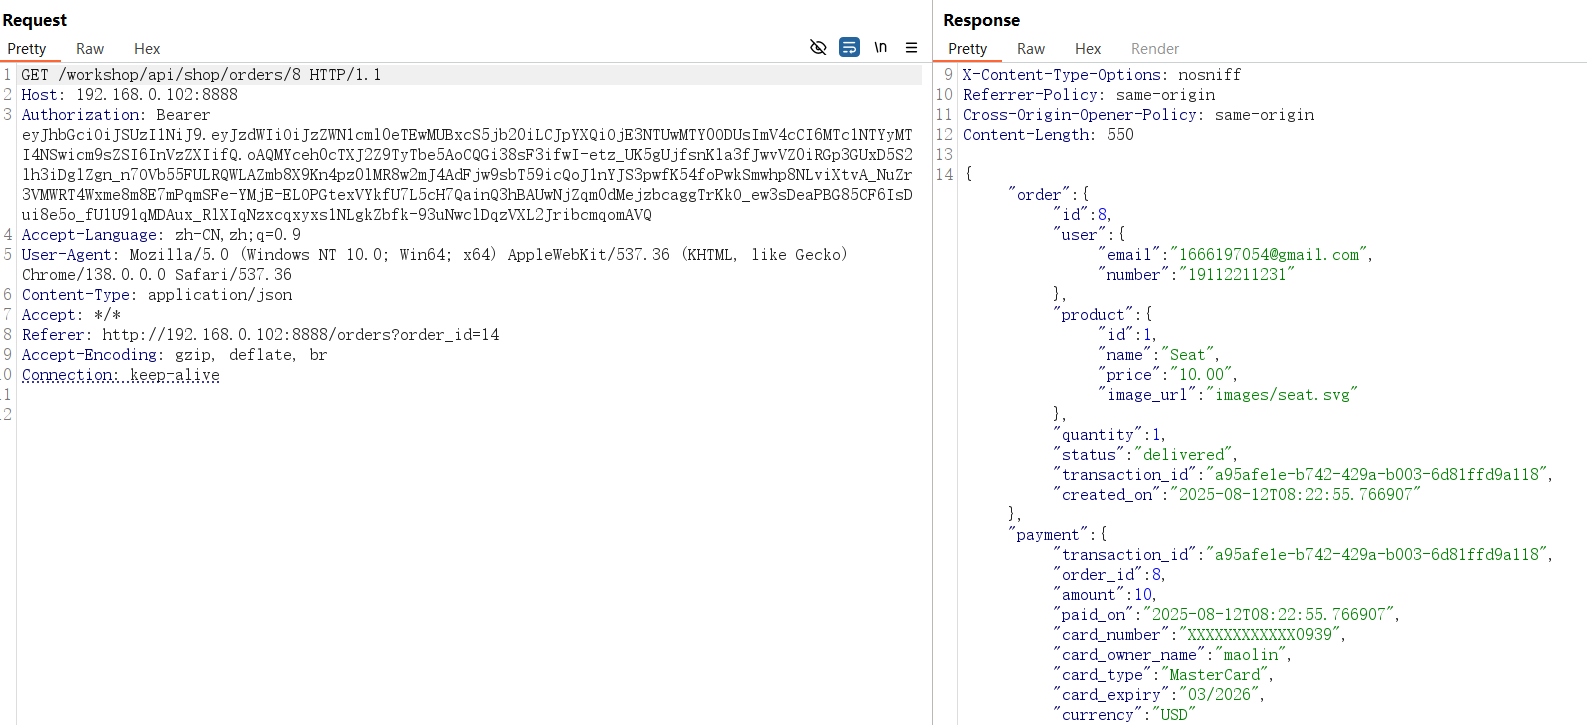Open the Response Render tab

click(1155, 49)
